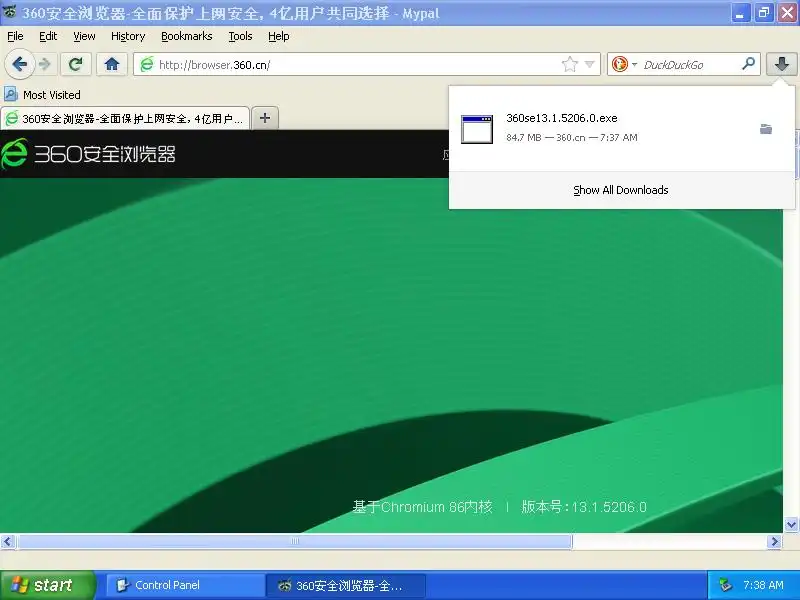The height and width of the screenshot is (600, 800).
Task: Click the taskbar clock 7:38 AM
Action: [x=763, y=585]
